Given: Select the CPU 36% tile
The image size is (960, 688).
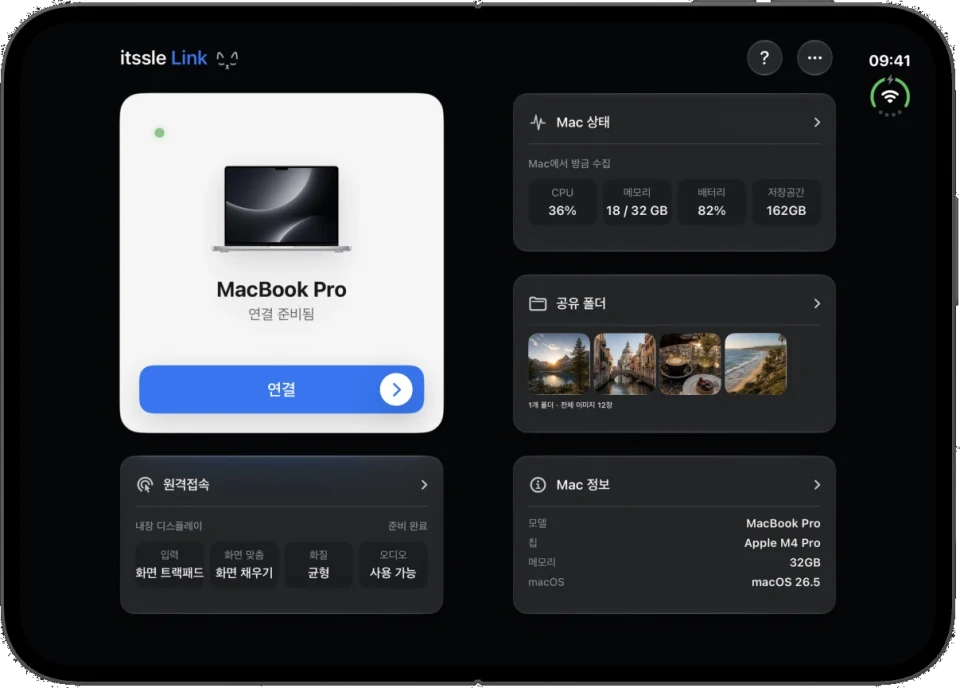Looking at the screenshot, I should [x=562, y=202].
